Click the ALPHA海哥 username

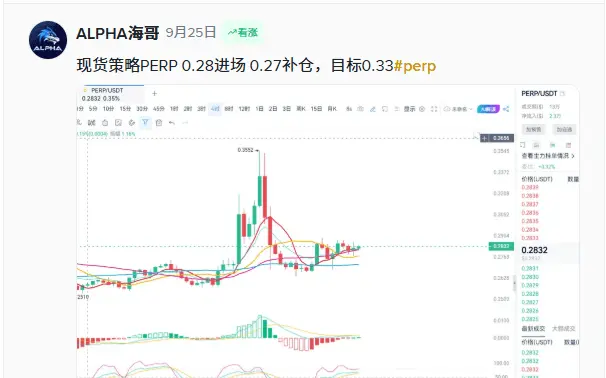[x=117, y=33]
